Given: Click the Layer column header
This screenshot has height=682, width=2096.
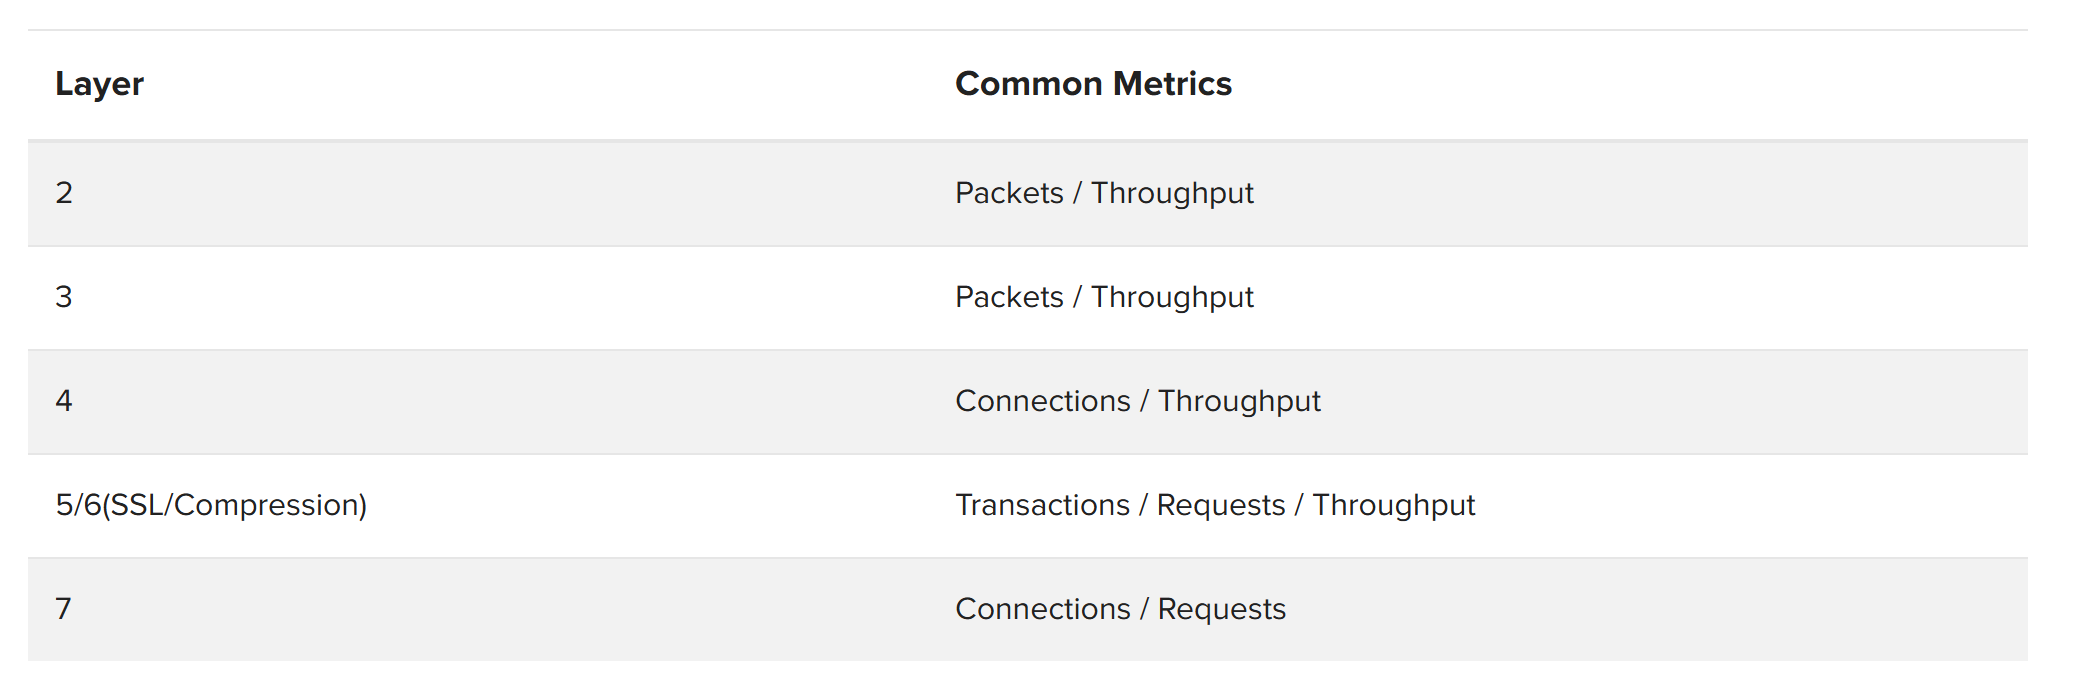Looking at the screenshot, I should [x=99, y=84].
